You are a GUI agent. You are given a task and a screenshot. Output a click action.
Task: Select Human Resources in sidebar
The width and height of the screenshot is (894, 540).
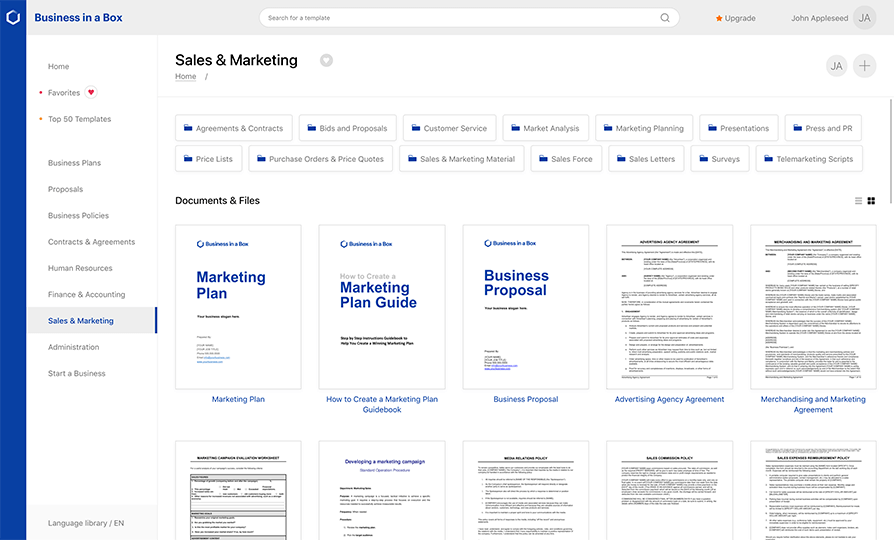point(80,268)
